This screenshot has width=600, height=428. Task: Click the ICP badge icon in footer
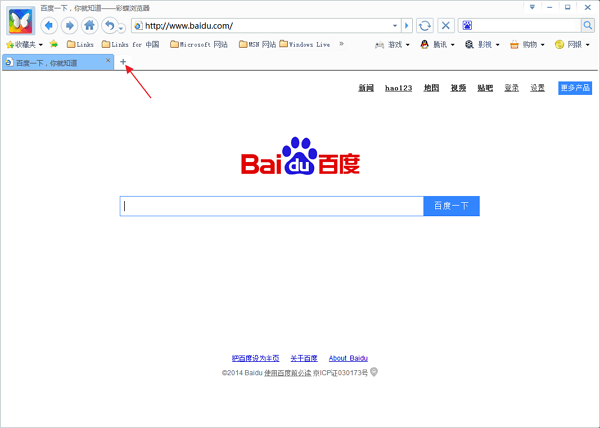[374, 372]
